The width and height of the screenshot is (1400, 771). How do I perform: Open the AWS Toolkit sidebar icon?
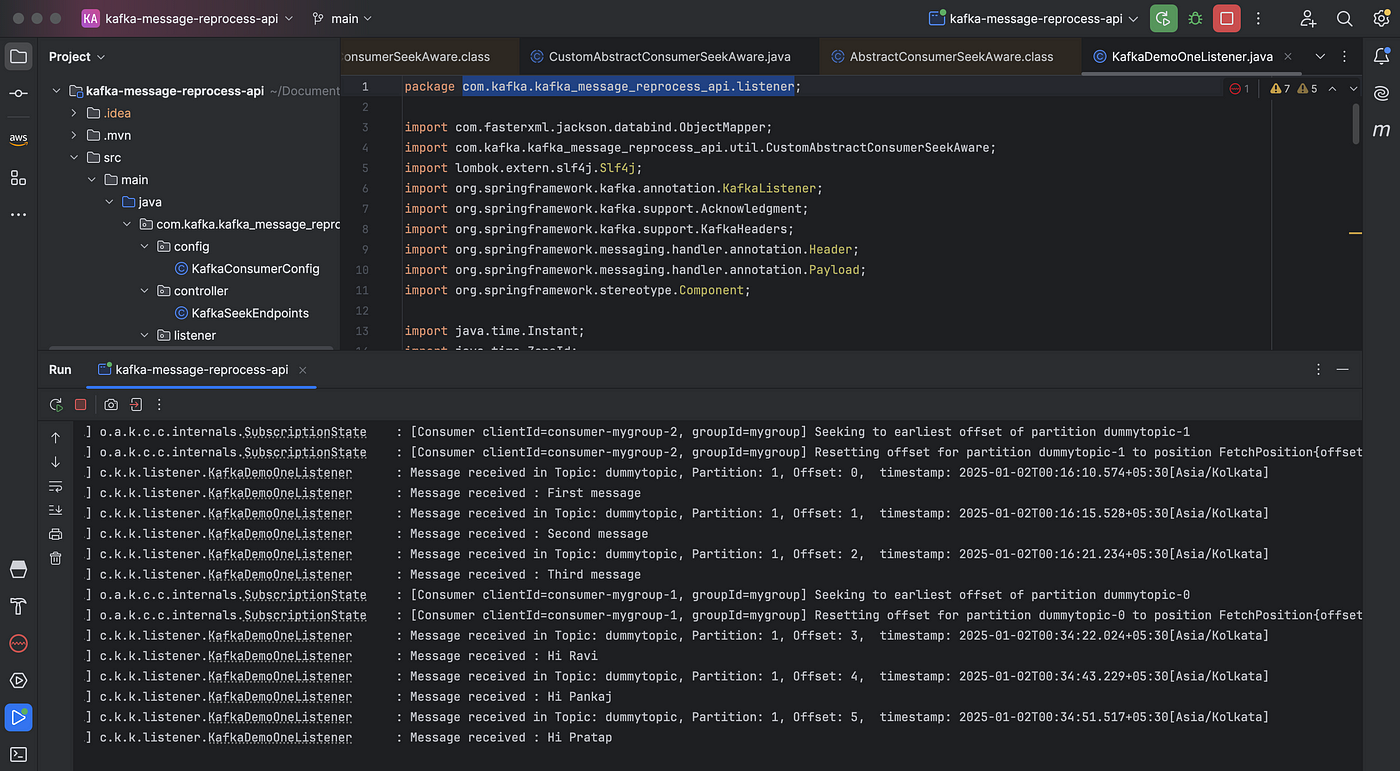(18, 139)
